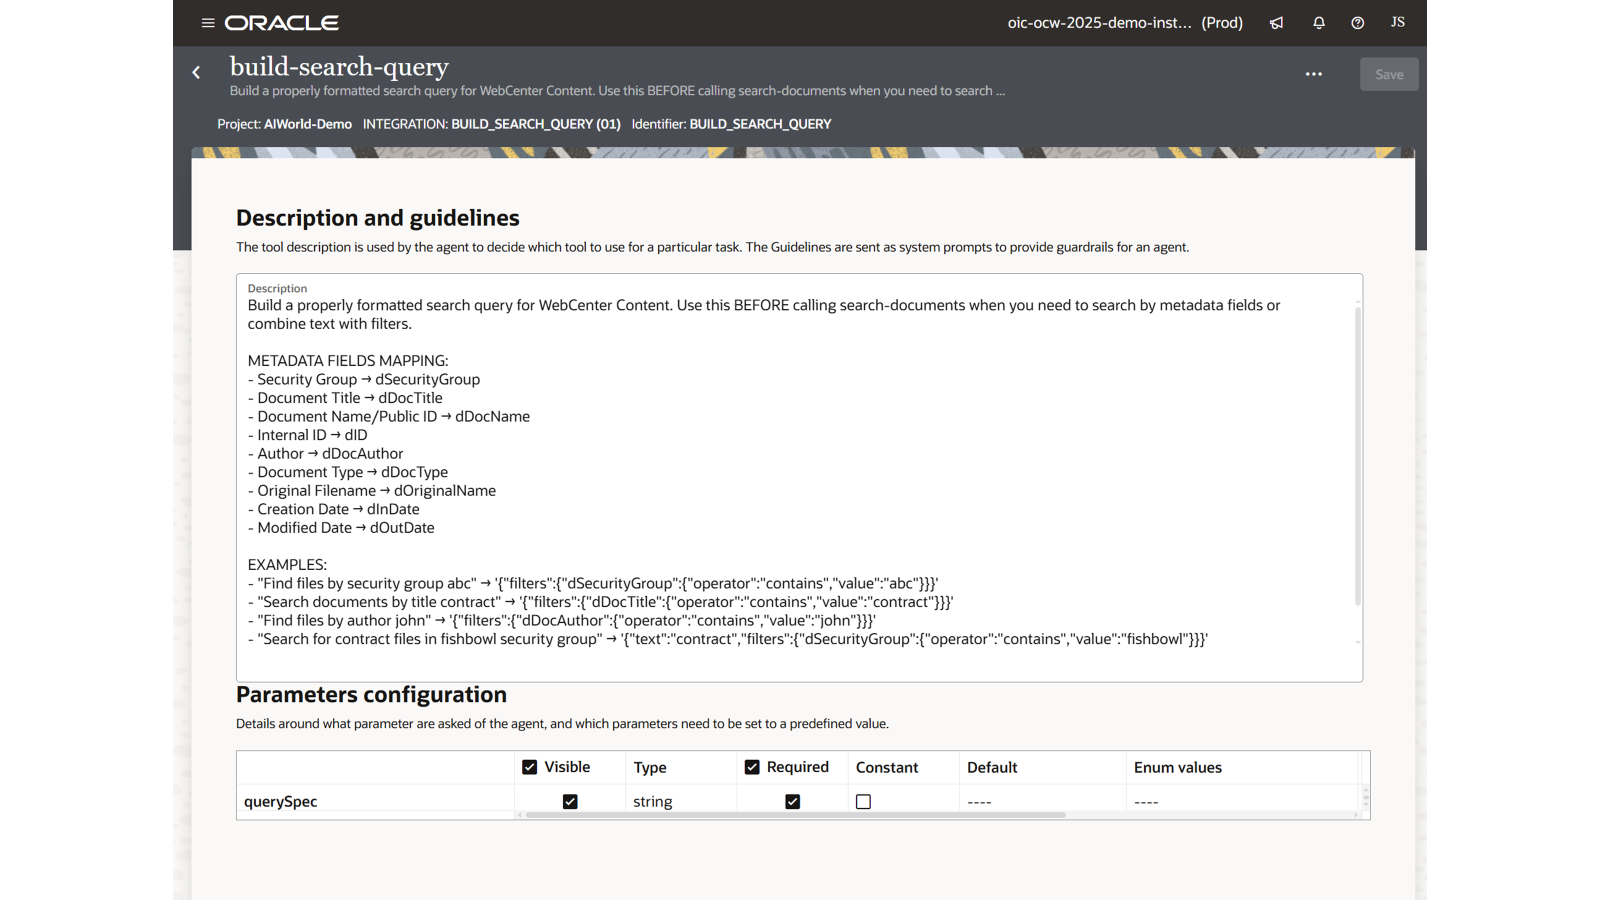
Task: Uncheck Required for the querySpec parameter
Action: (792, 801)
